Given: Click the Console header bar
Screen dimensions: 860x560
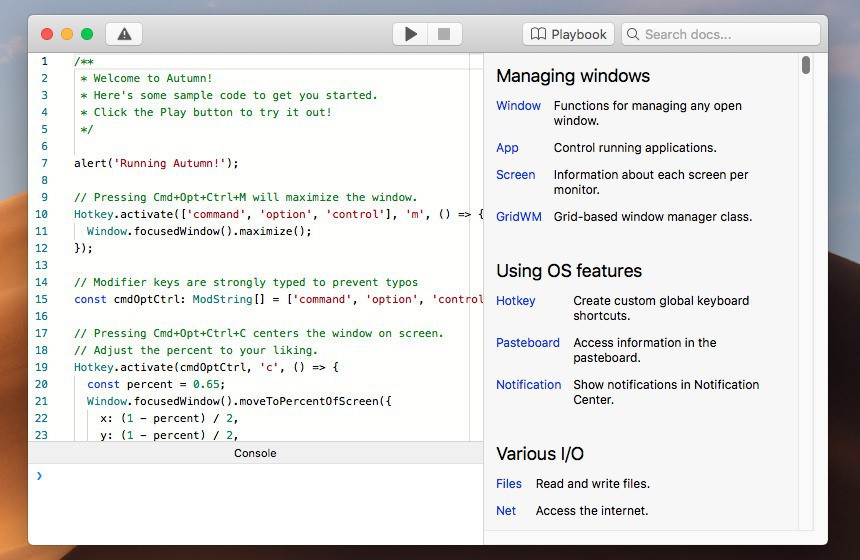Looking at the screenshot, I should click(x=255, y=453).
